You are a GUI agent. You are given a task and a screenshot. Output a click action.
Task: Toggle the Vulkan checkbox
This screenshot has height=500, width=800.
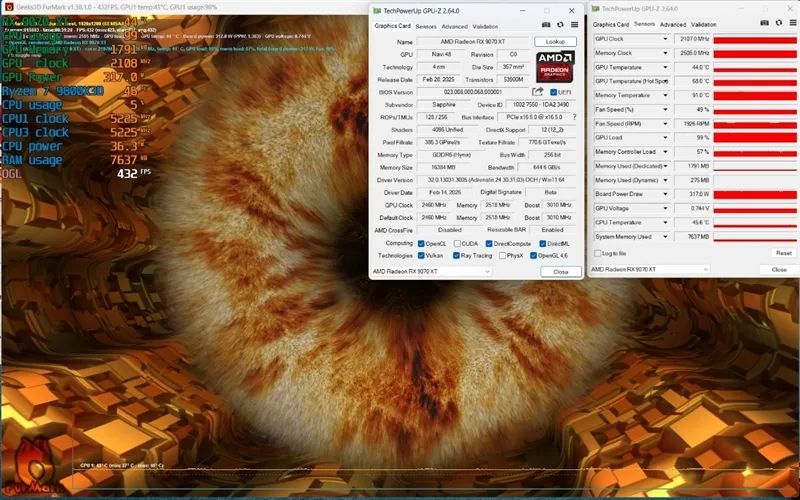coord(421,256)
